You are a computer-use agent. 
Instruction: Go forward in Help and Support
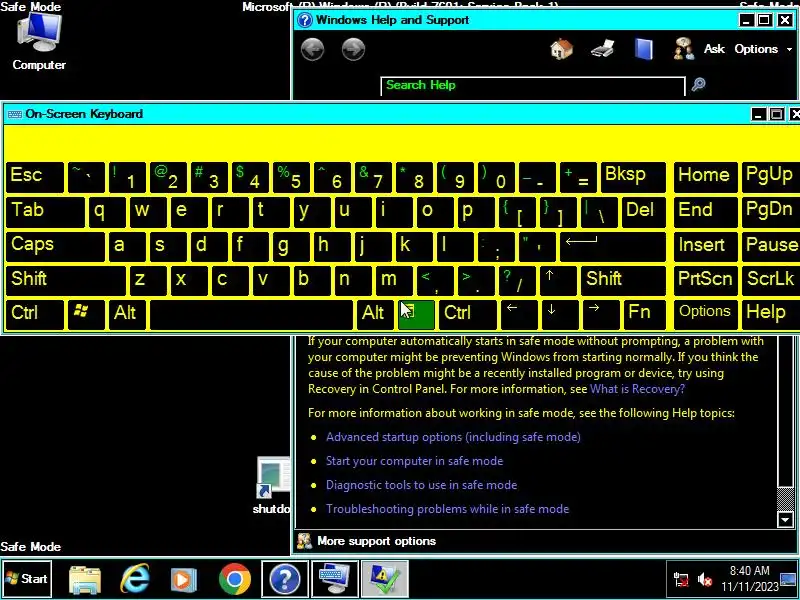pos(353,50)
